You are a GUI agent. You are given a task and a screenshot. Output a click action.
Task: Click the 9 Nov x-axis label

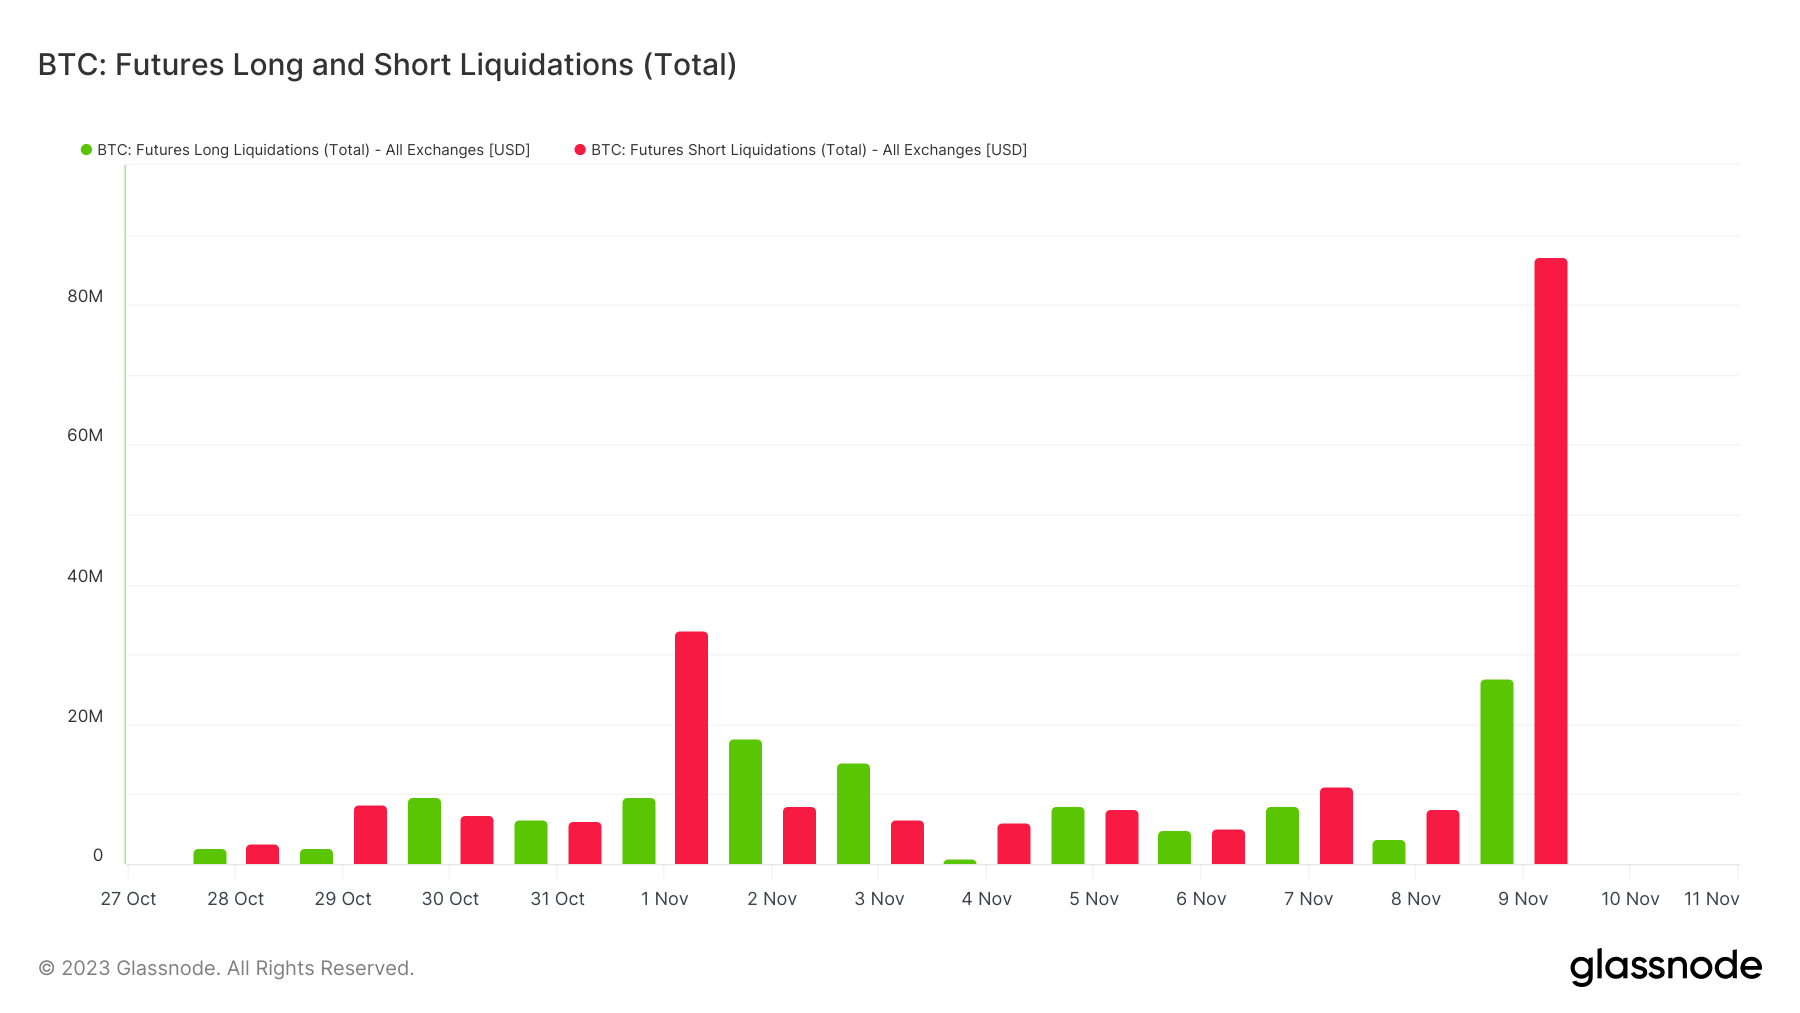tap(1523, 899)
